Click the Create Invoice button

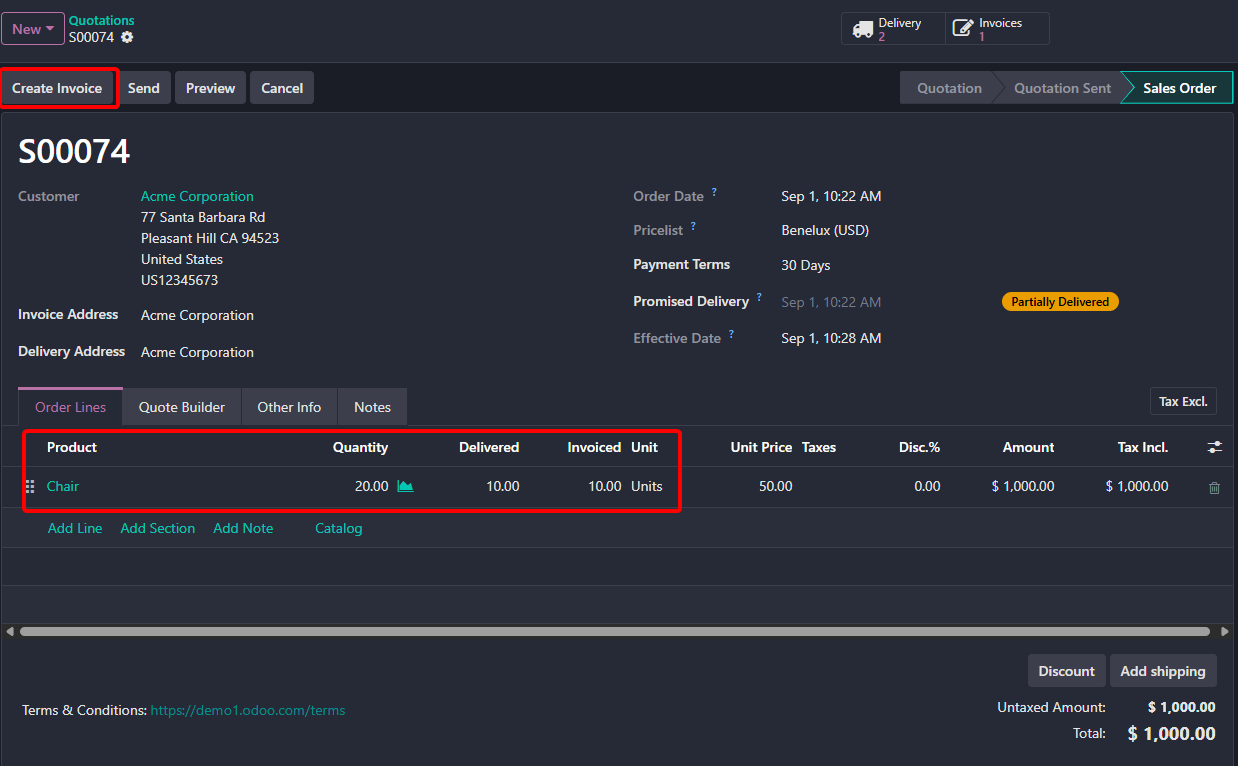click(x=57, y=88)
